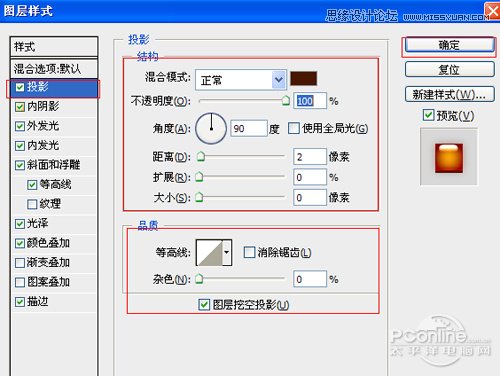Select the 外发光 style entry

pyautogui.click(x=43, y=126)
